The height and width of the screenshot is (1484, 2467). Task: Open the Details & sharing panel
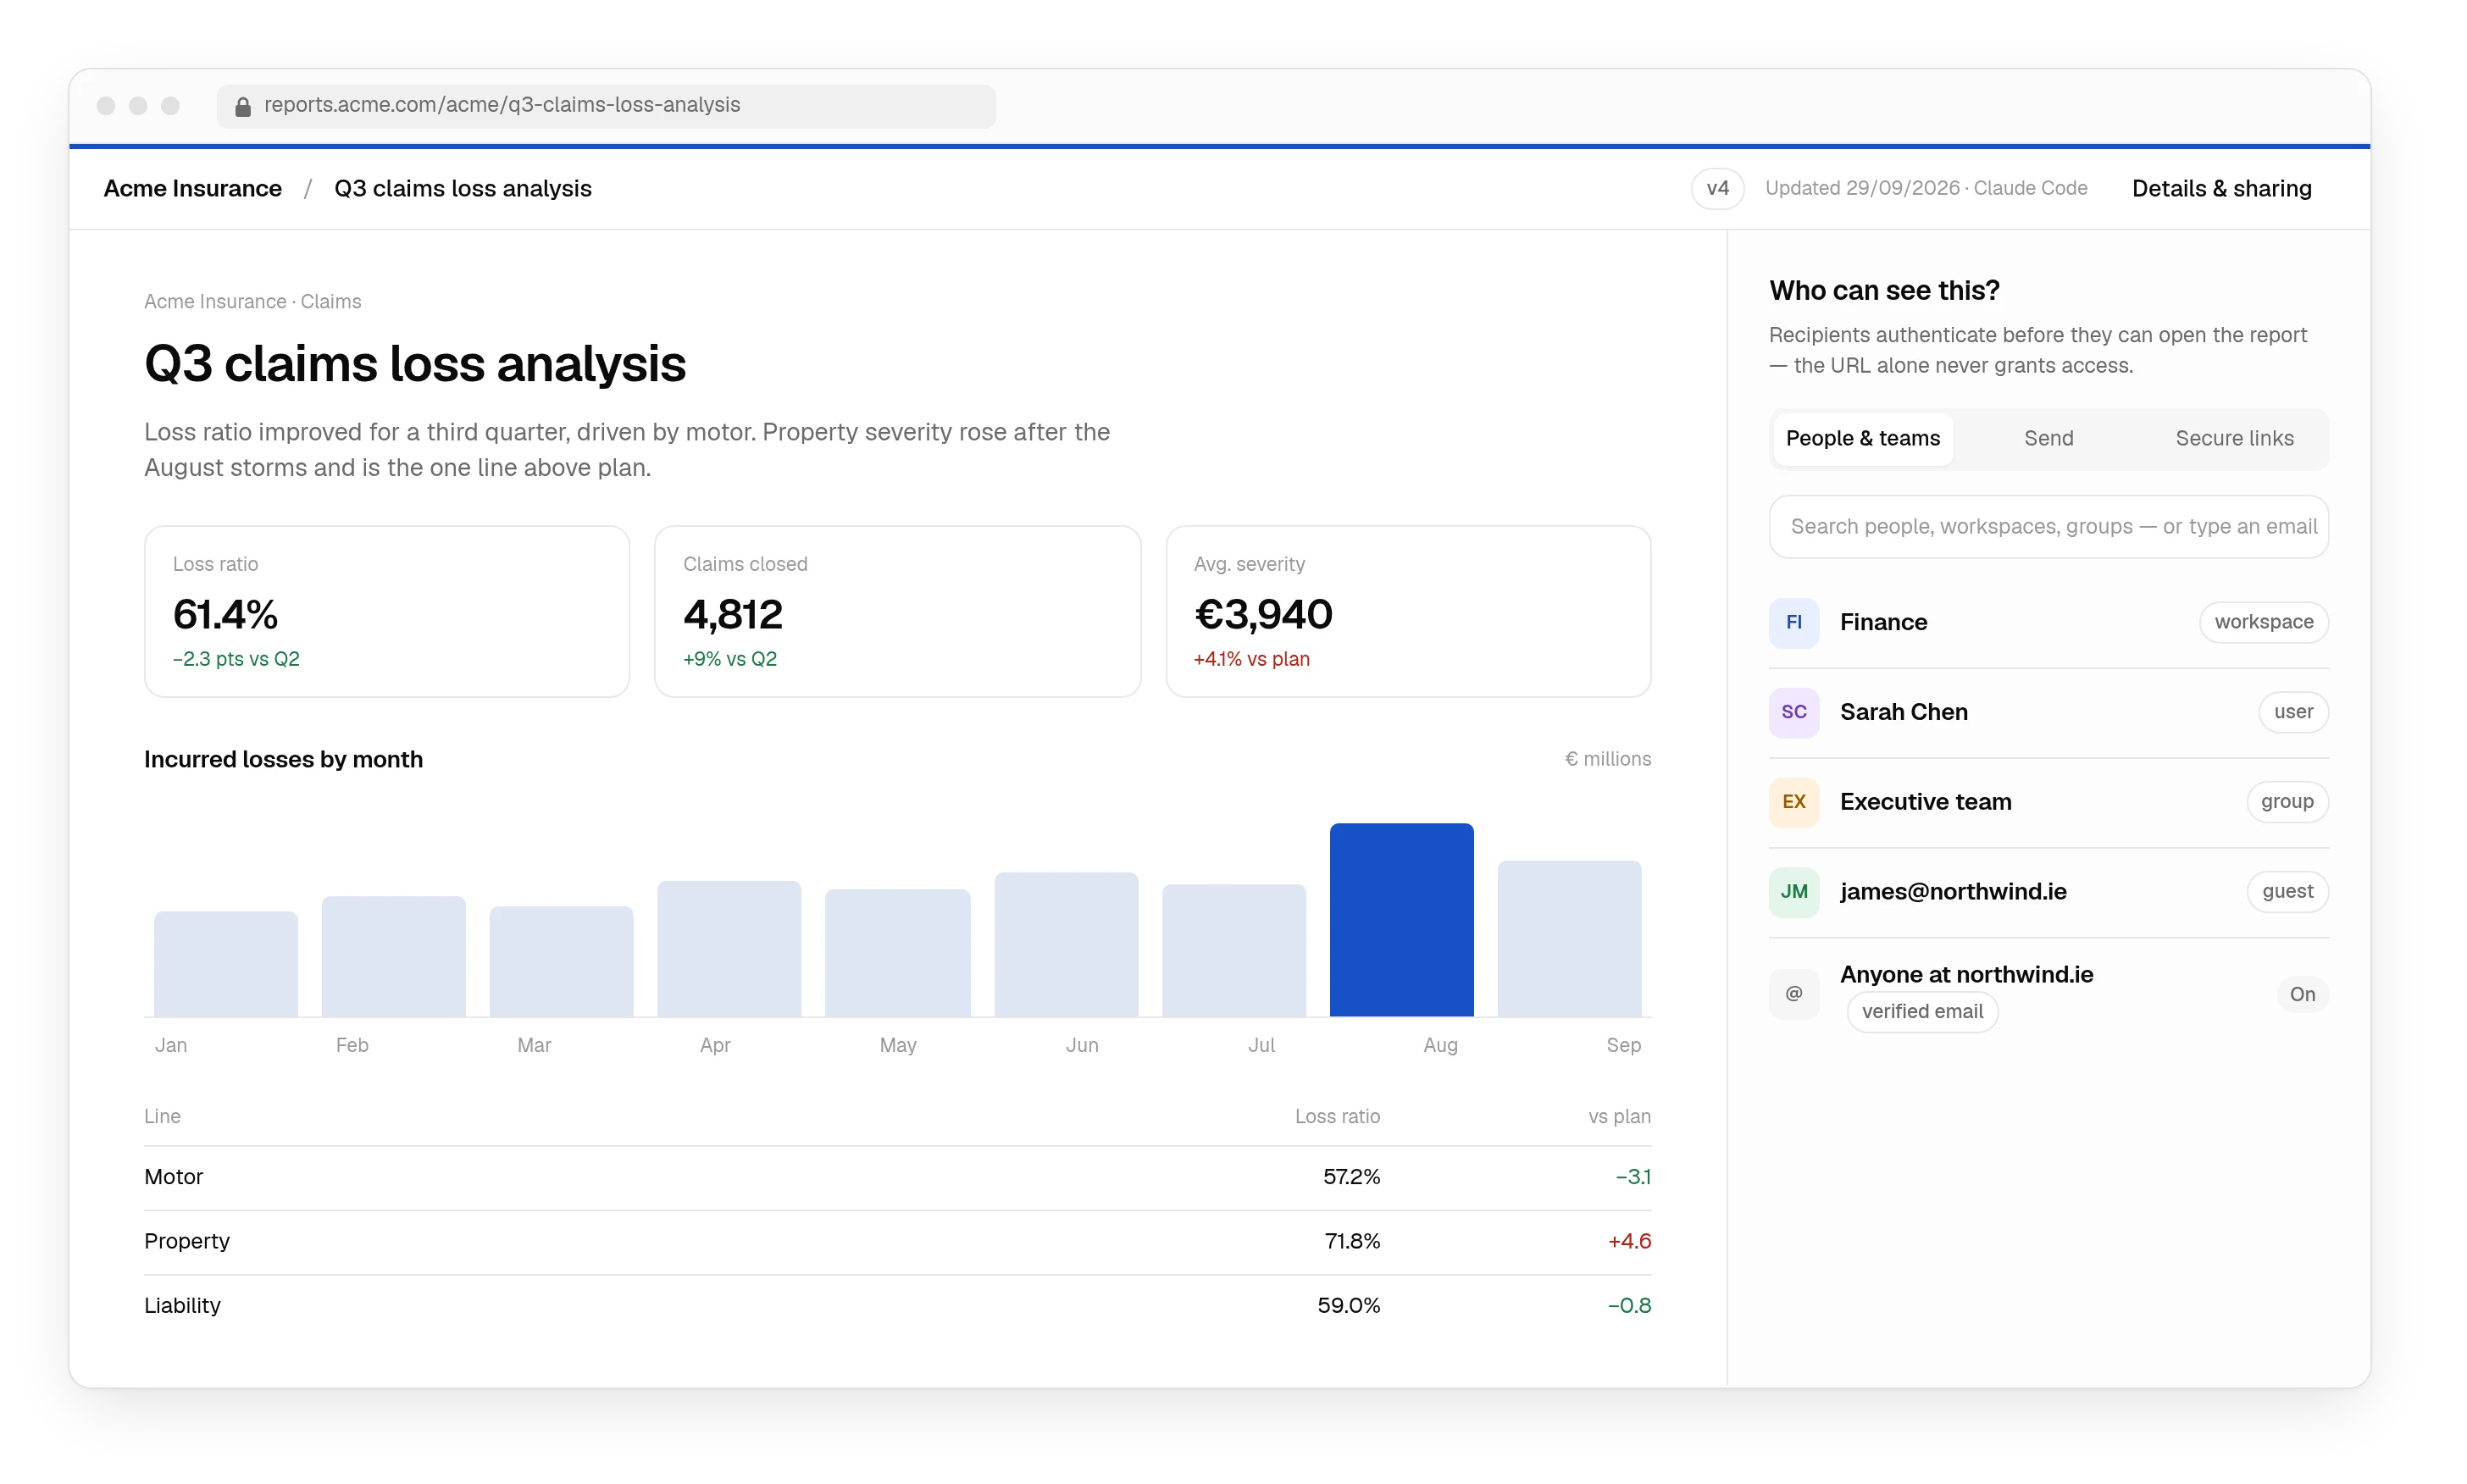tap(2221, 189)
